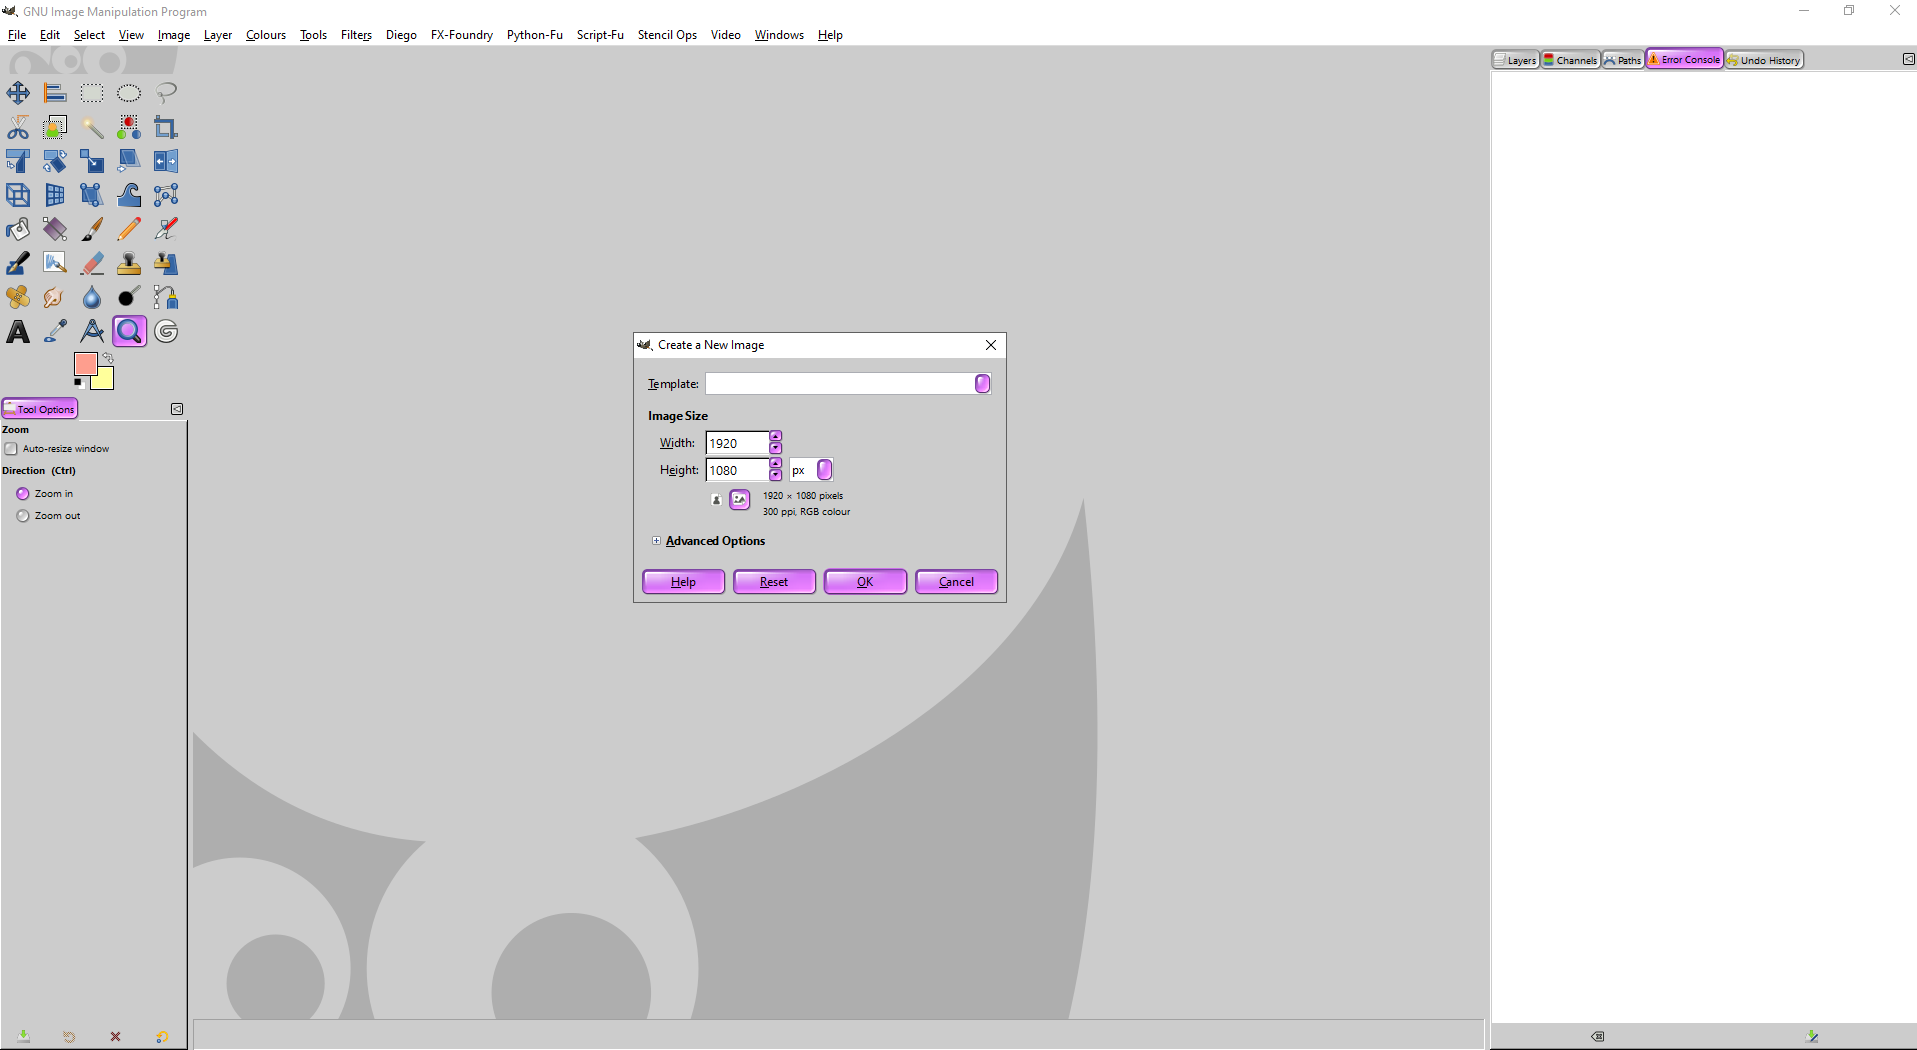1917x1050 pixels.
Task: Increase Width with up arrow
Action: point(776,437)
